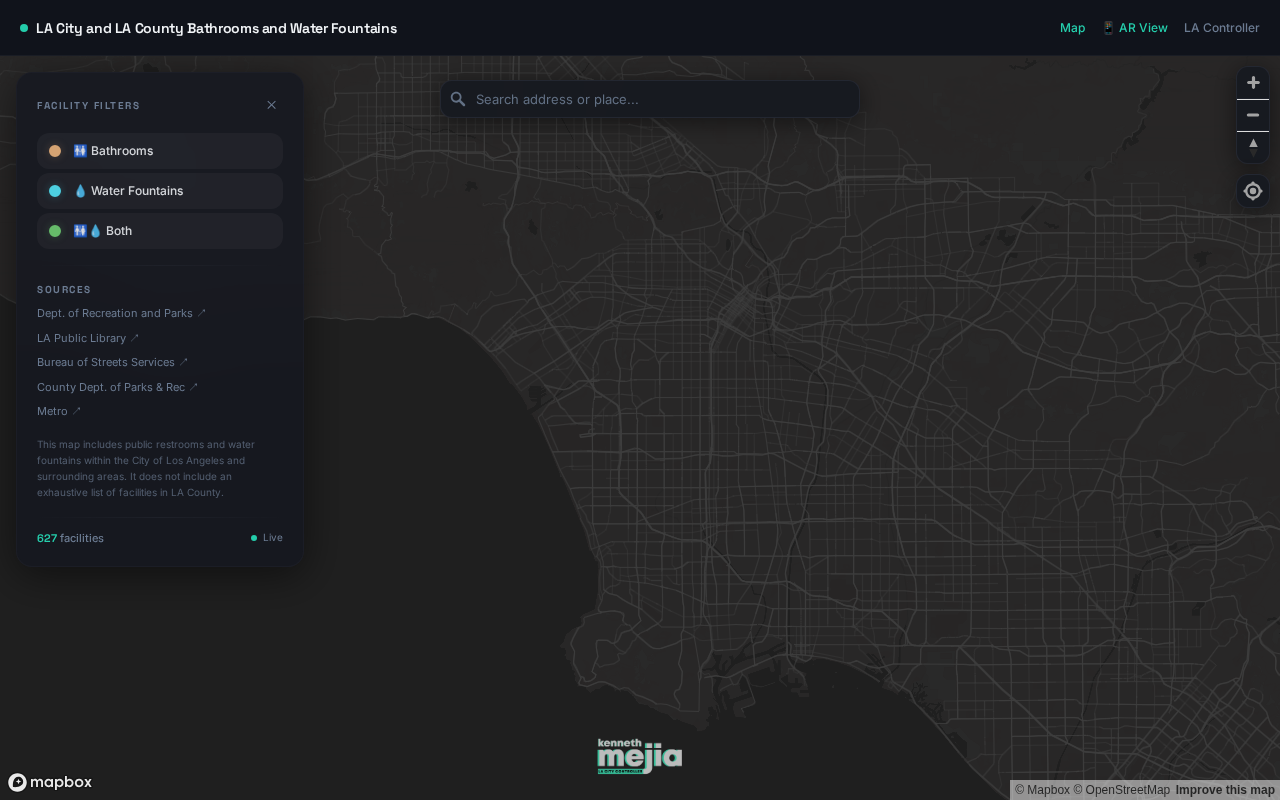Zoom in on the map
The height and width of the screenshot is (800, 1280).
pyautogui.click(x=1253, y=83)
